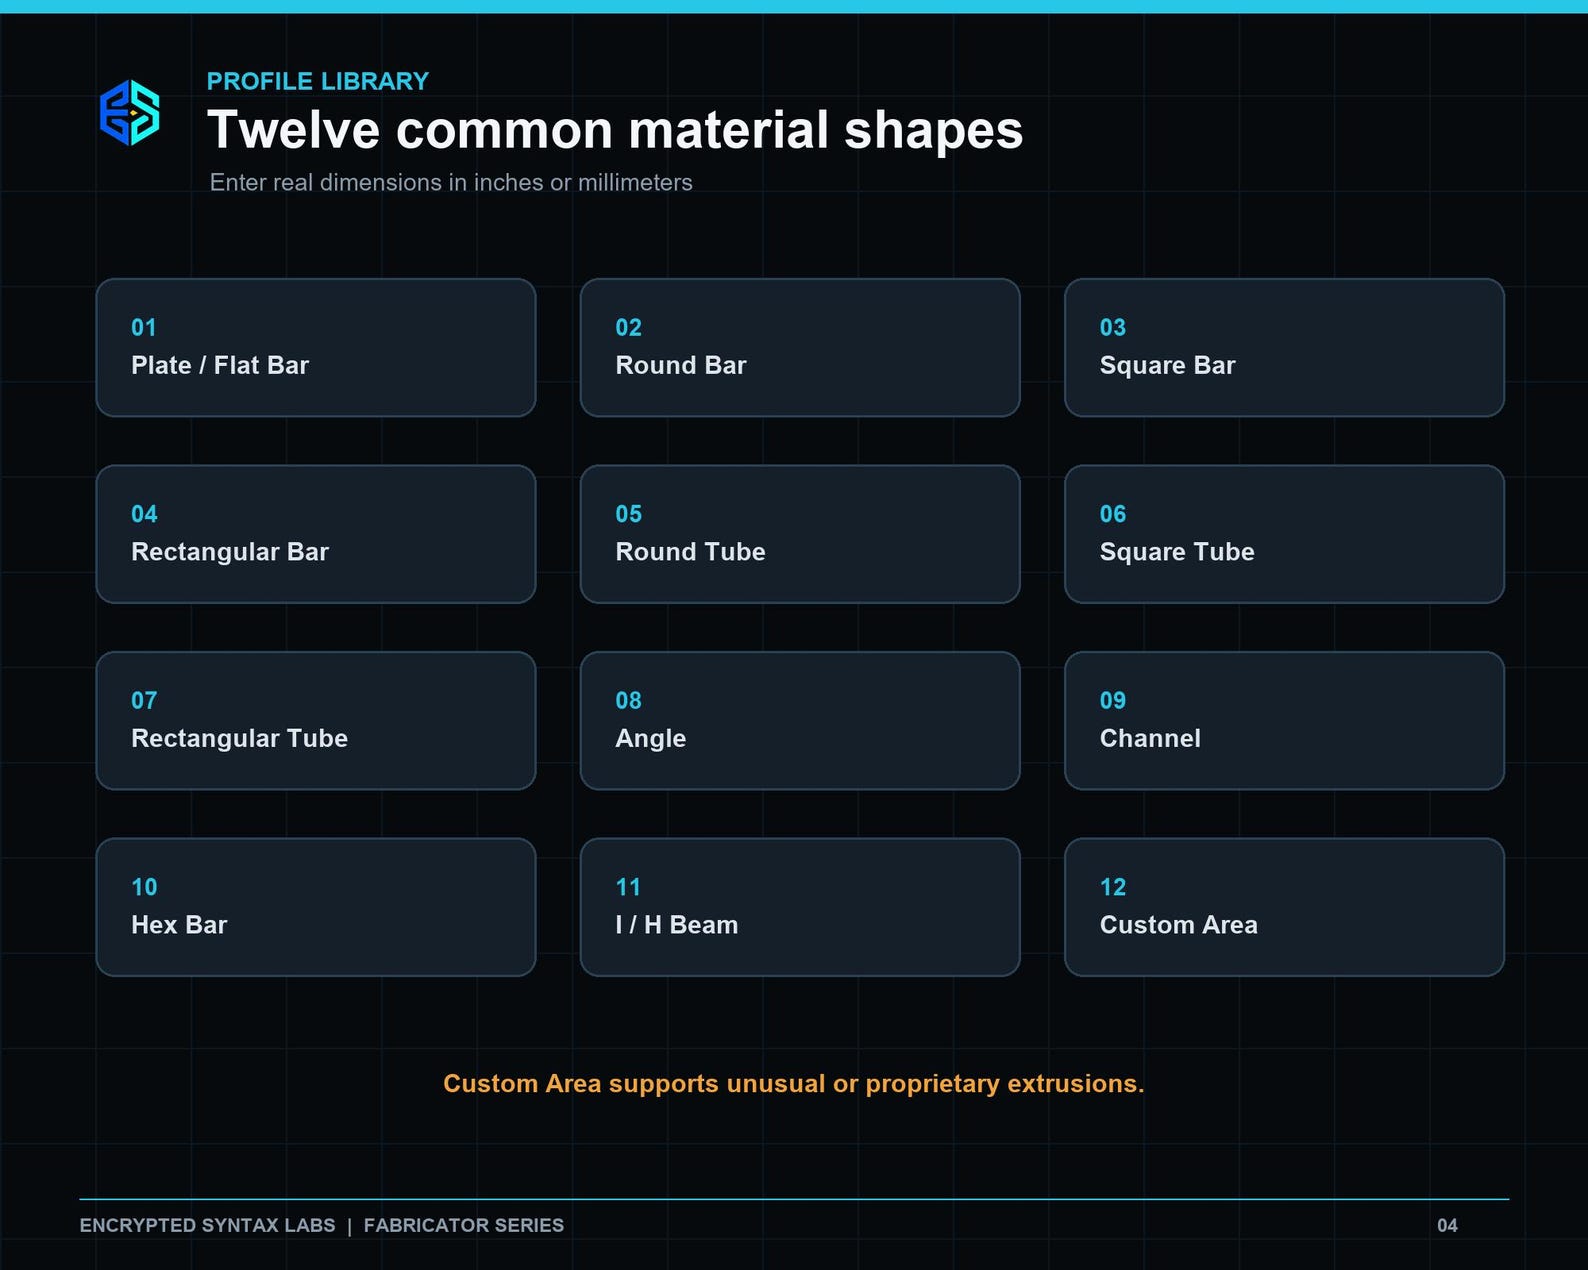
Task: Click the PROFILE LIBRARY heading label
Action: (318, 81)
